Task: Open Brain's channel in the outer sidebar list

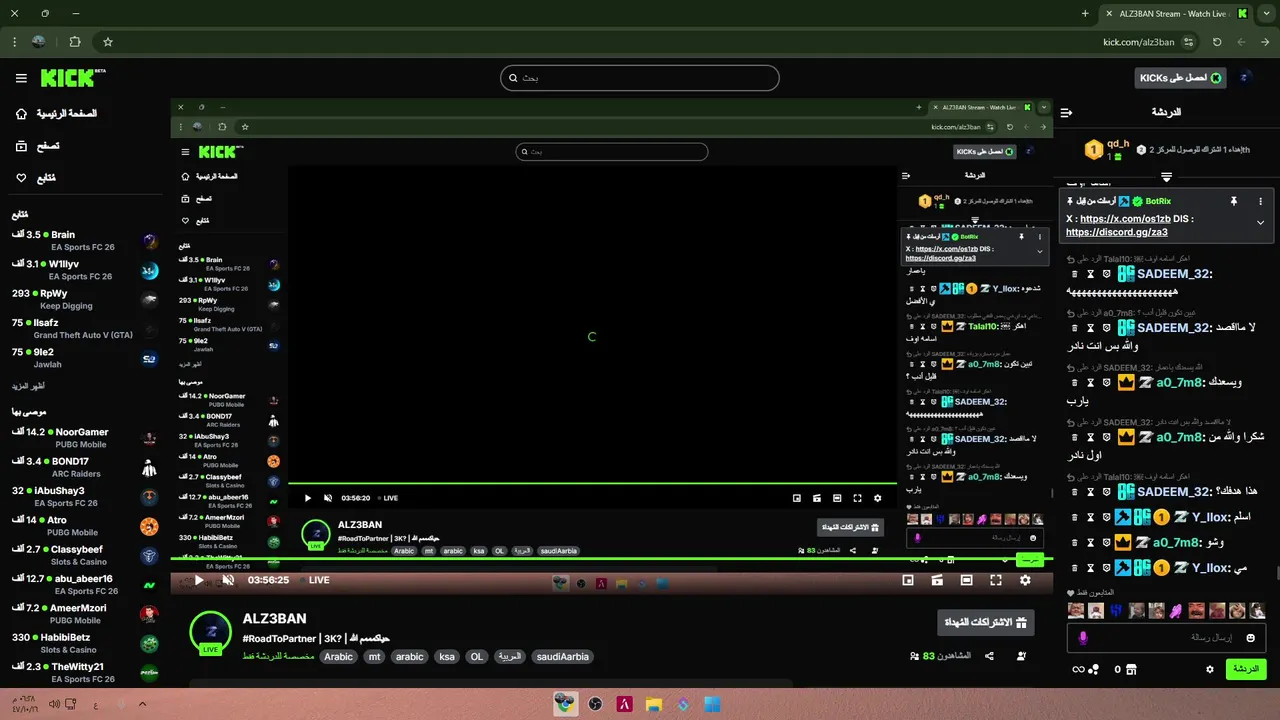Action: click(x=85, y=241)
